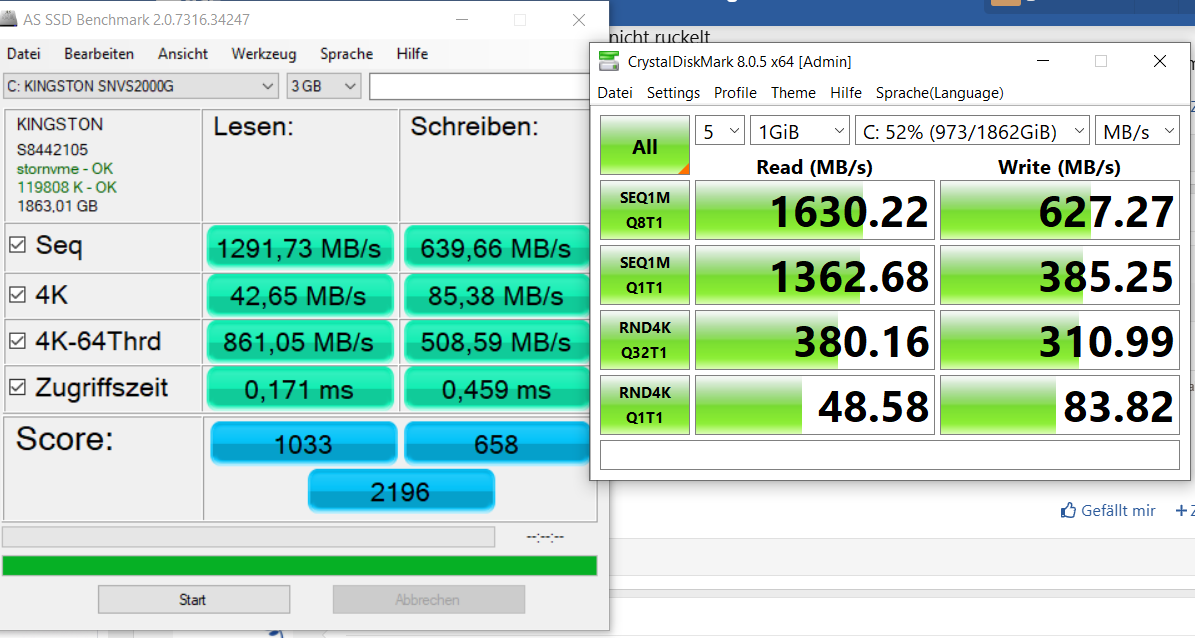Click the 1863,01 GB capacity text
This screenshot has width=1195, height=638.
(x=58, y=206)
